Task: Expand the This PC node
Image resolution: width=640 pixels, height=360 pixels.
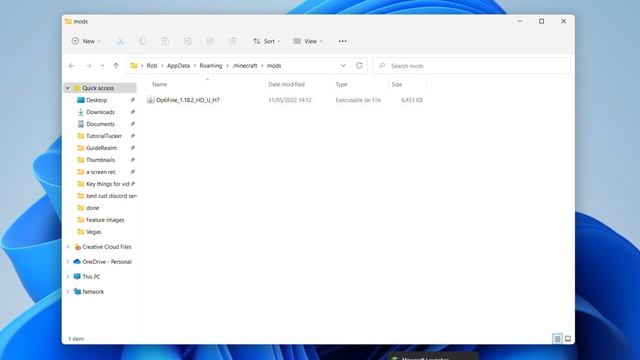Action: [68, 277]
